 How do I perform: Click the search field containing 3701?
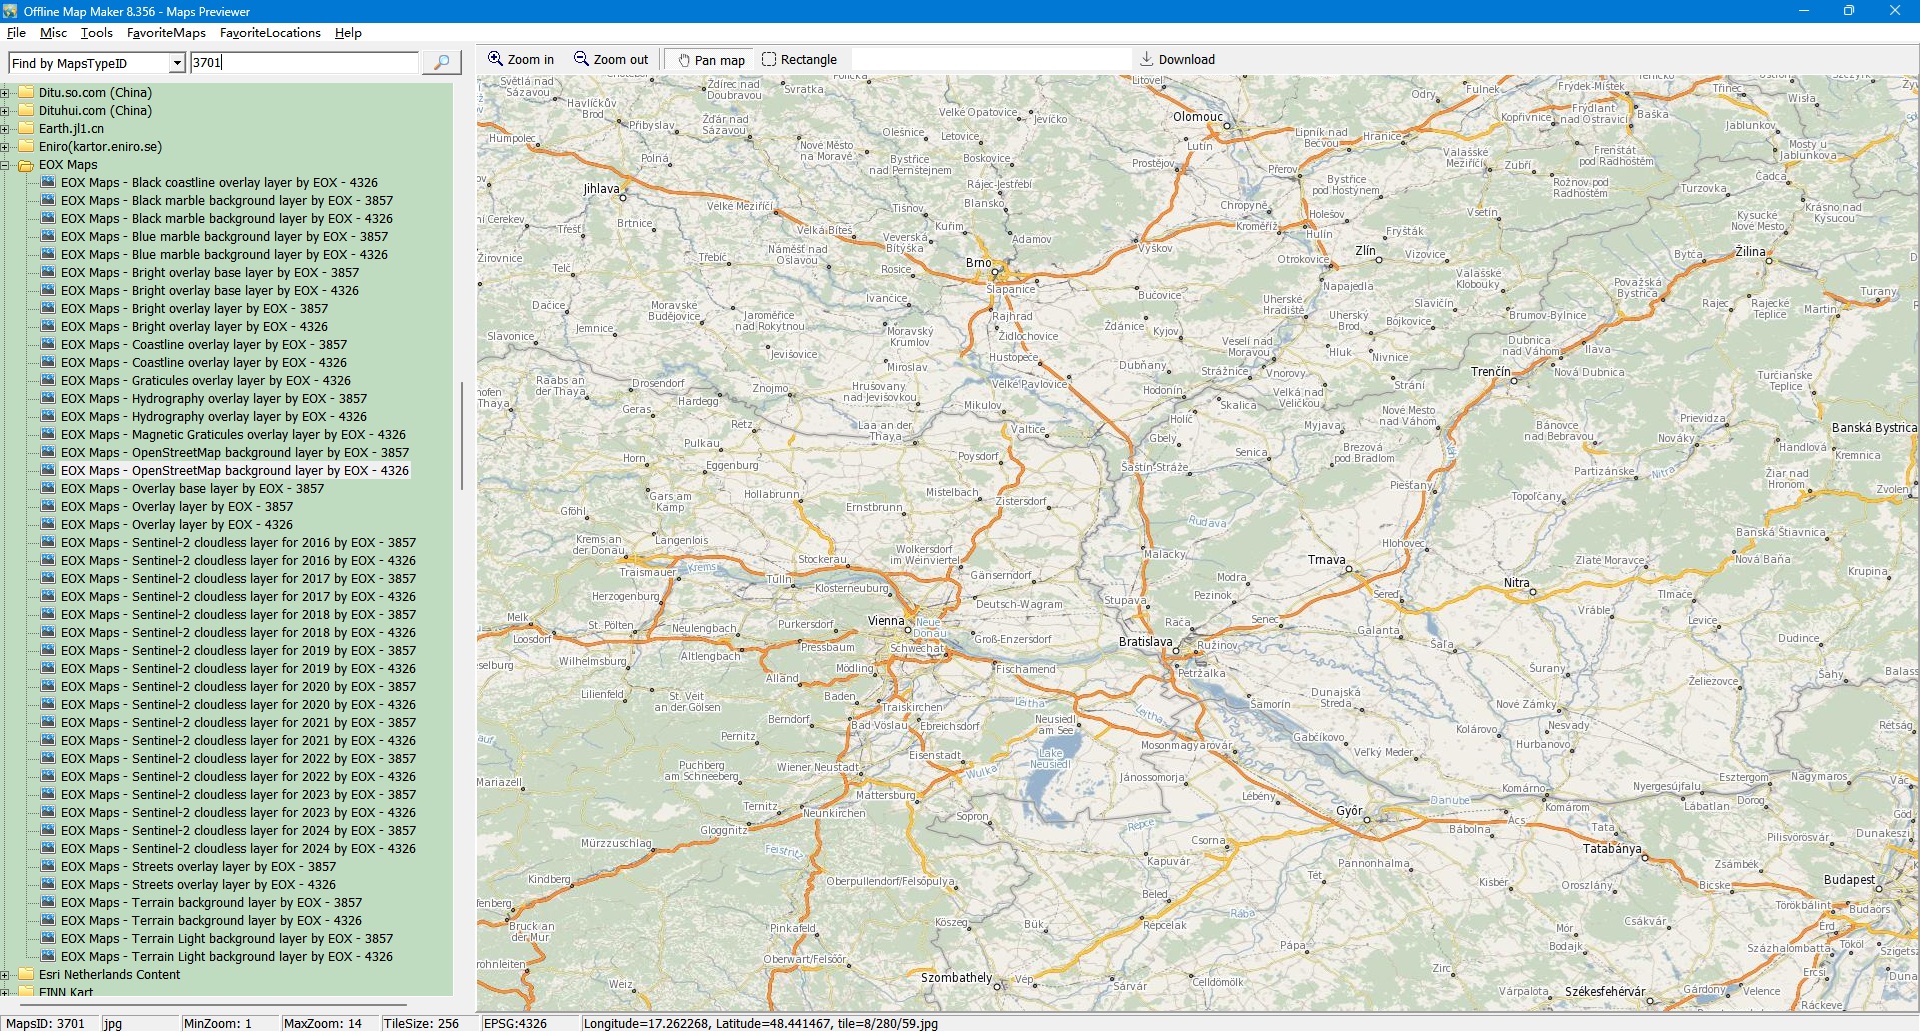click(303, 63)
